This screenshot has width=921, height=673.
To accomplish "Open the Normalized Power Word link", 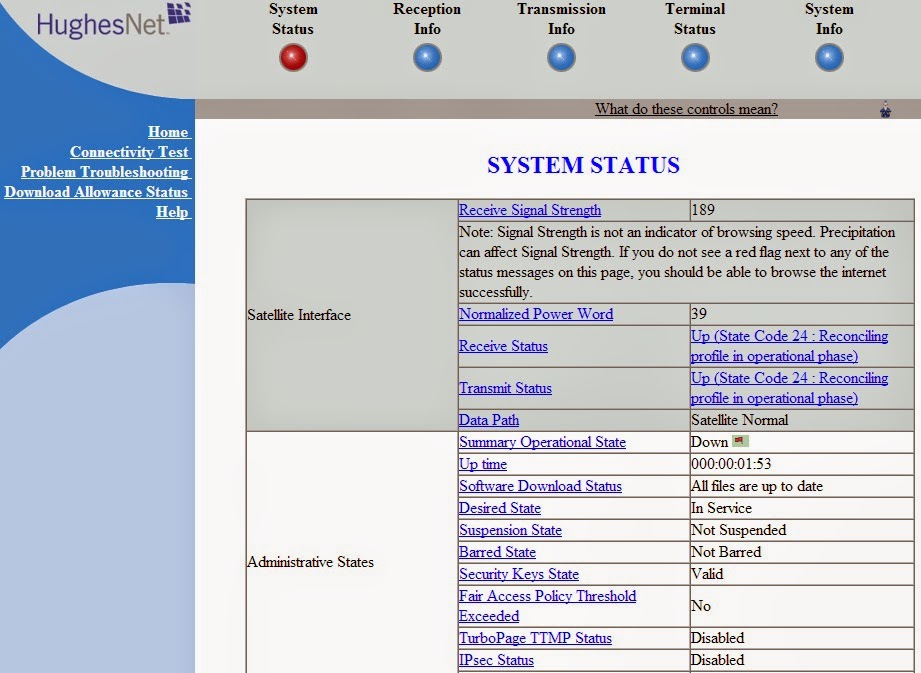I will 536,314.
